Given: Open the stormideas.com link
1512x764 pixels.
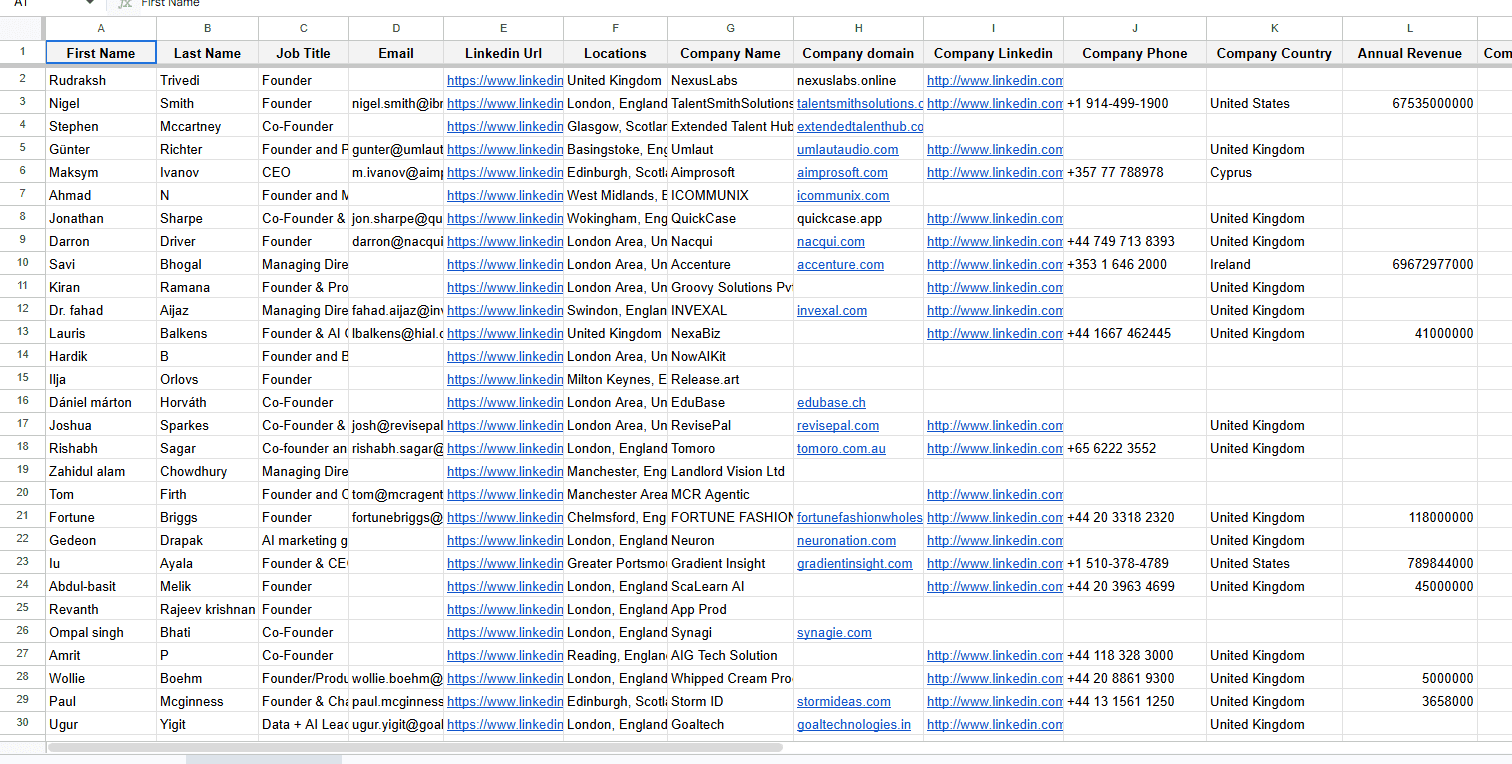Looking at the screenshot, I should pos(844,702).
